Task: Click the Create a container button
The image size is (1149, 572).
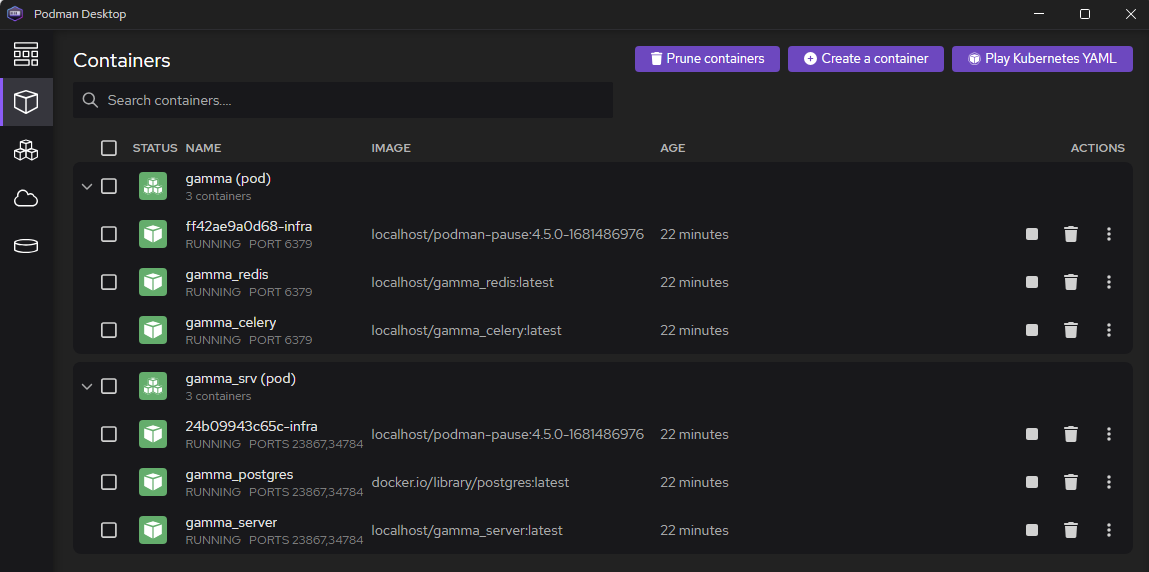Action: pyautogui.click(x=865, y=59)
